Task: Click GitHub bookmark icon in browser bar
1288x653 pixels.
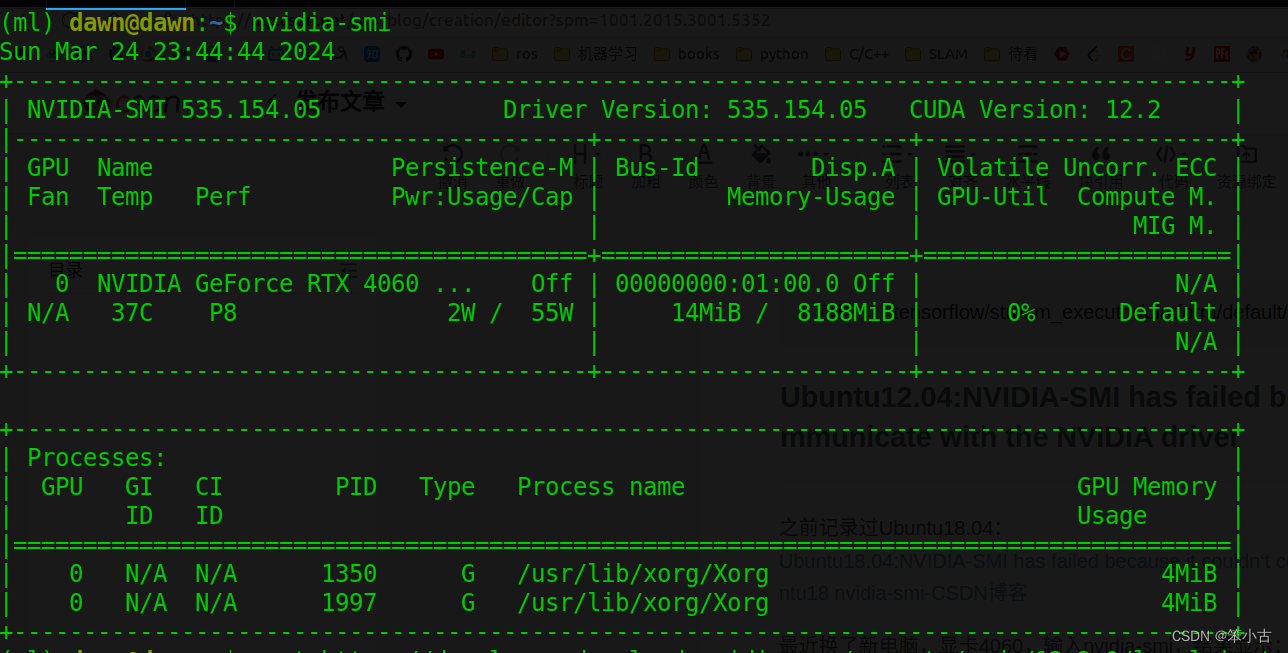Action: [x=404, y=54]
